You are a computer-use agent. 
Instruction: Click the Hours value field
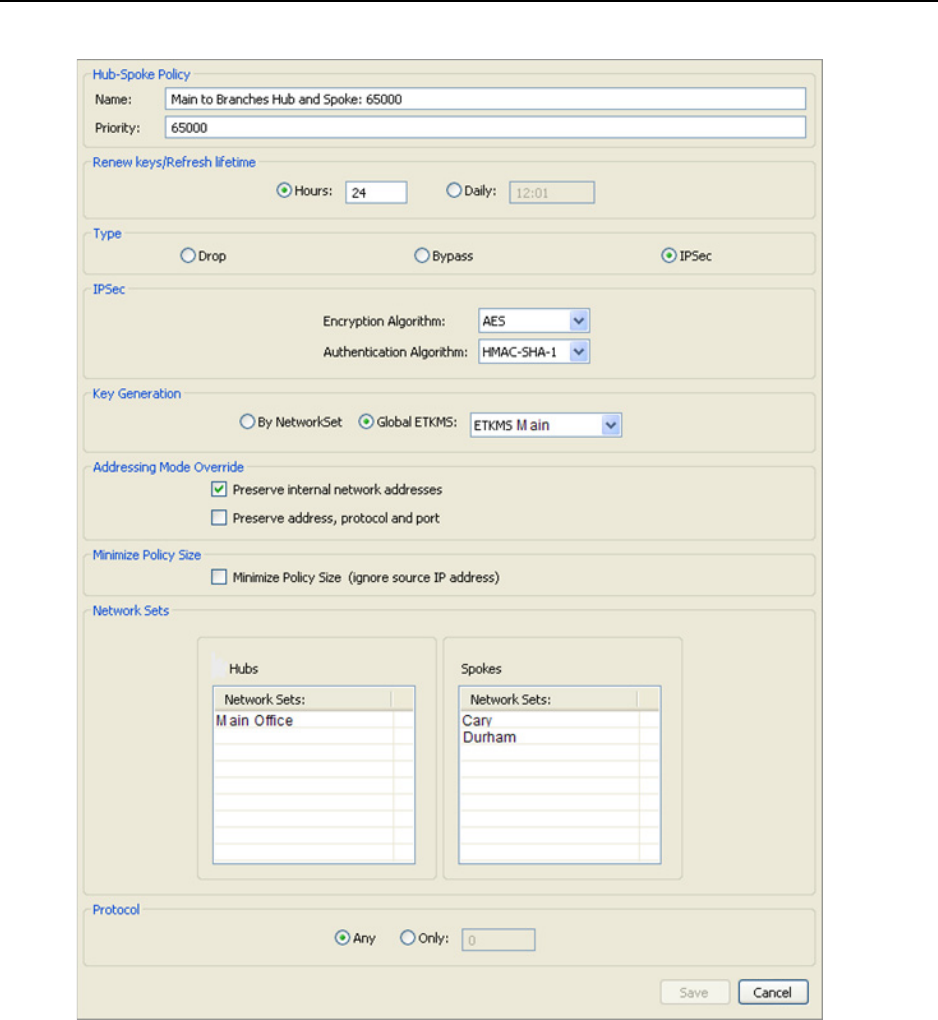376,193
